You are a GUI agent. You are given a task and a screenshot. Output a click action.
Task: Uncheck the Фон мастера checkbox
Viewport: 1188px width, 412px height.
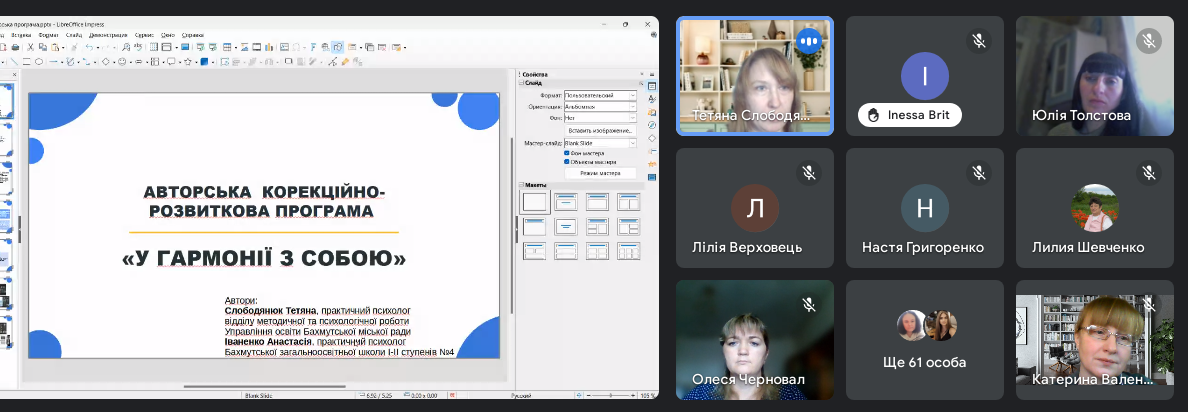tap(567, 153)
